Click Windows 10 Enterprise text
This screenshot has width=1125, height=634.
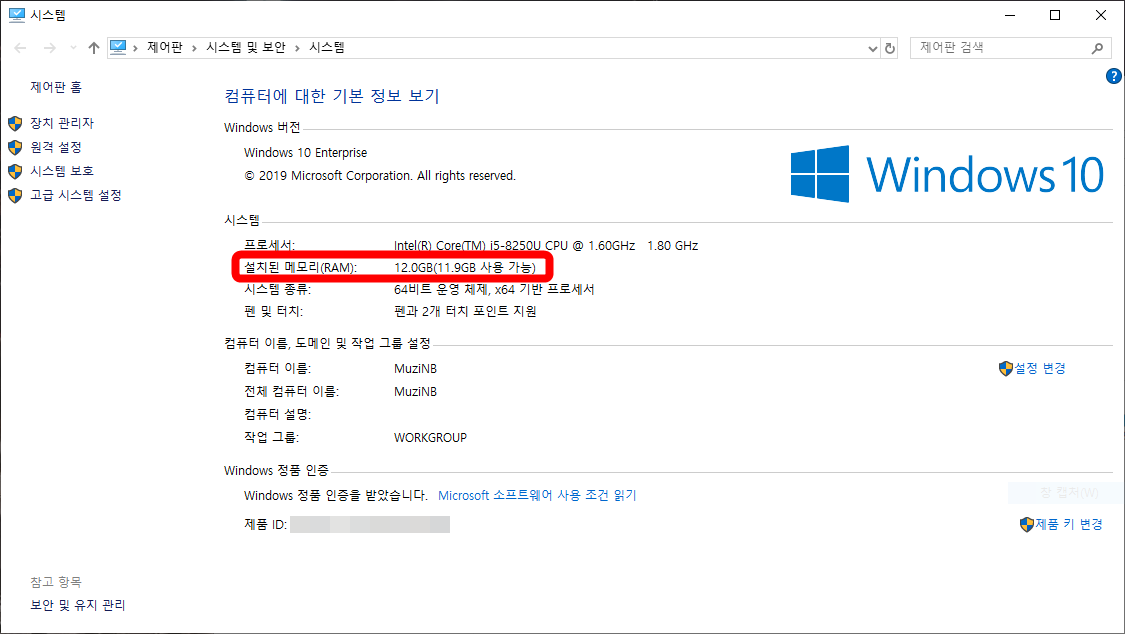click(x=306, y=153)
